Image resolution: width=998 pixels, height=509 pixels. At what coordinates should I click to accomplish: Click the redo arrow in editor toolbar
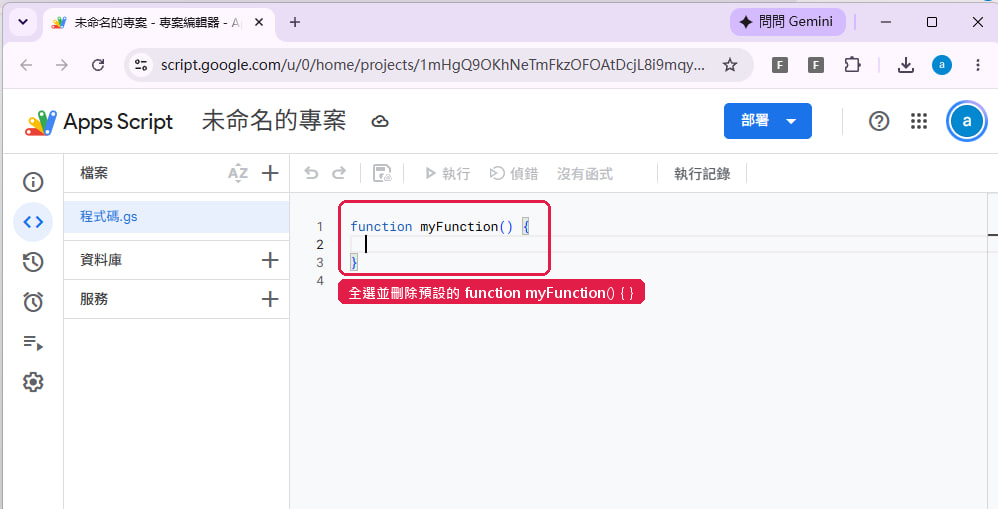tap(339, 173)
